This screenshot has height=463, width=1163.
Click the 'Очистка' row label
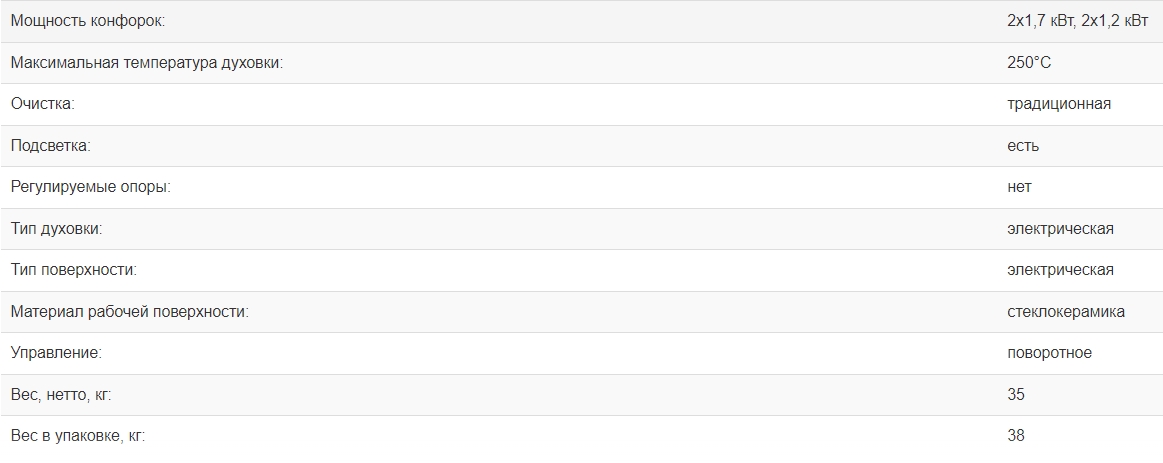[43, 104]
